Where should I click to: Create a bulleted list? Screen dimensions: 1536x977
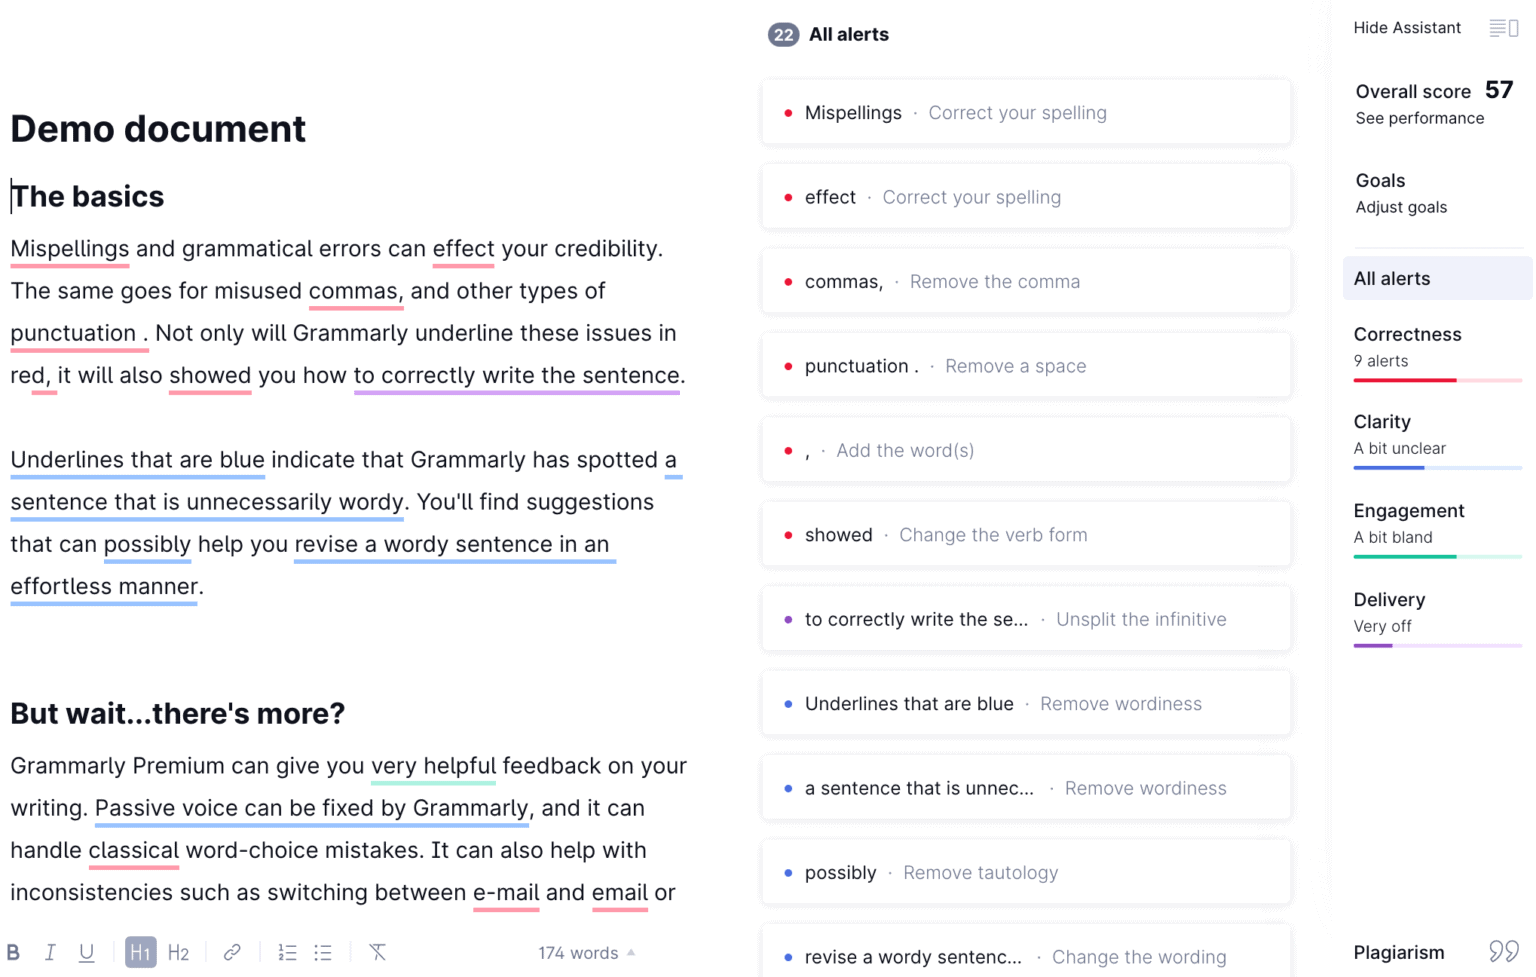coord(323,952)
